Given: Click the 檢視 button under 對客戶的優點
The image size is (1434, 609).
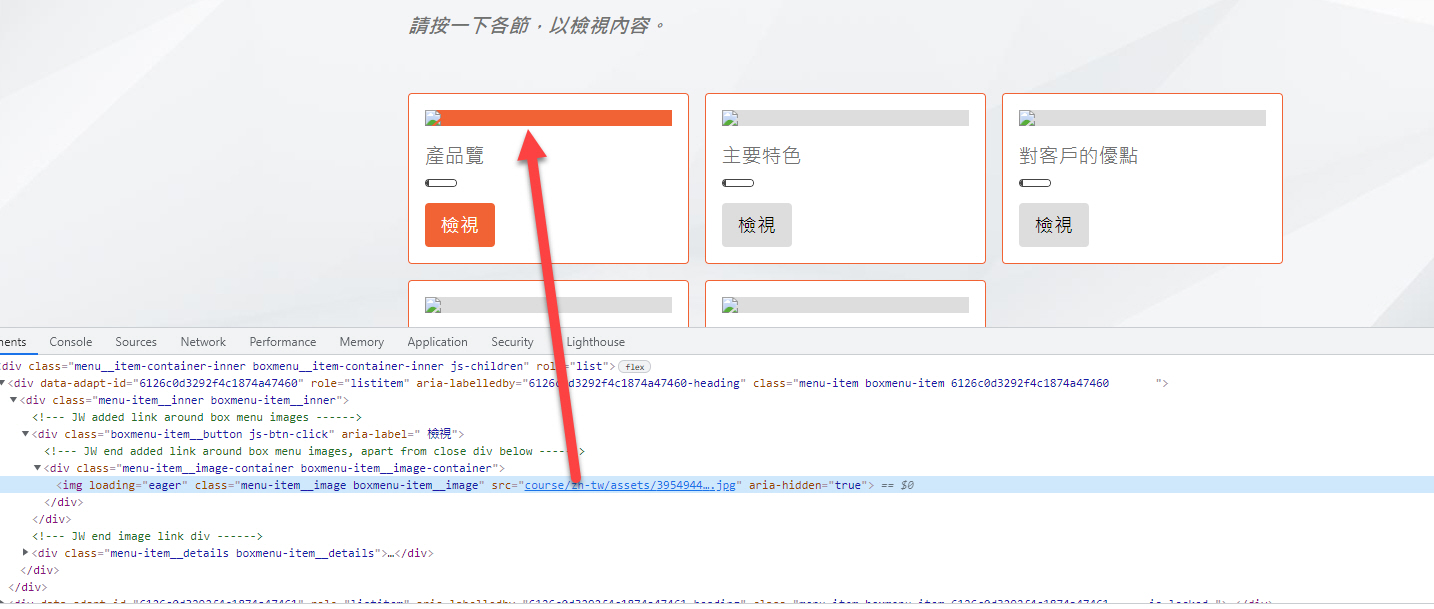Looking at the screenshot, I should (x=1054, y=225).
